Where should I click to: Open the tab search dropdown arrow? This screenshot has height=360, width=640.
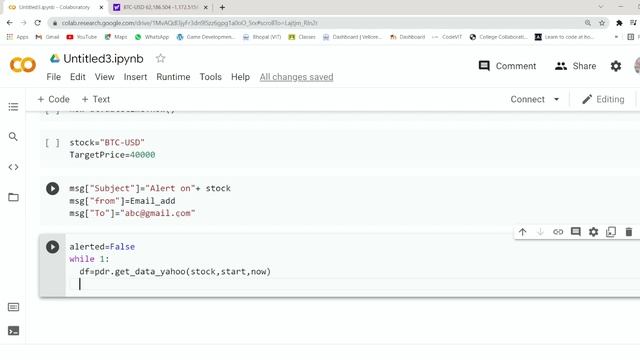(x=600, y=7)
